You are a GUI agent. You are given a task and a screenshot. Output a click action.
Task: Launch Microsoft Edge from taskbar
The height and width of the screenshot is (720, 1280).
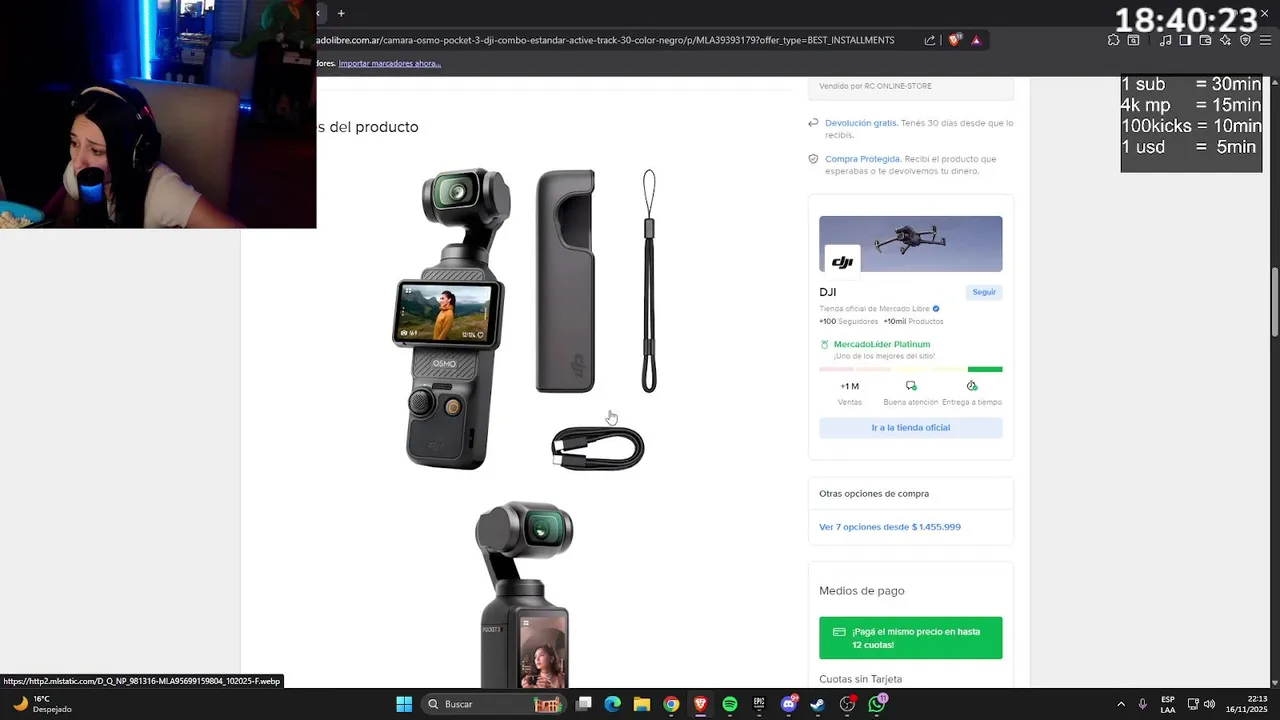[613, 704]
